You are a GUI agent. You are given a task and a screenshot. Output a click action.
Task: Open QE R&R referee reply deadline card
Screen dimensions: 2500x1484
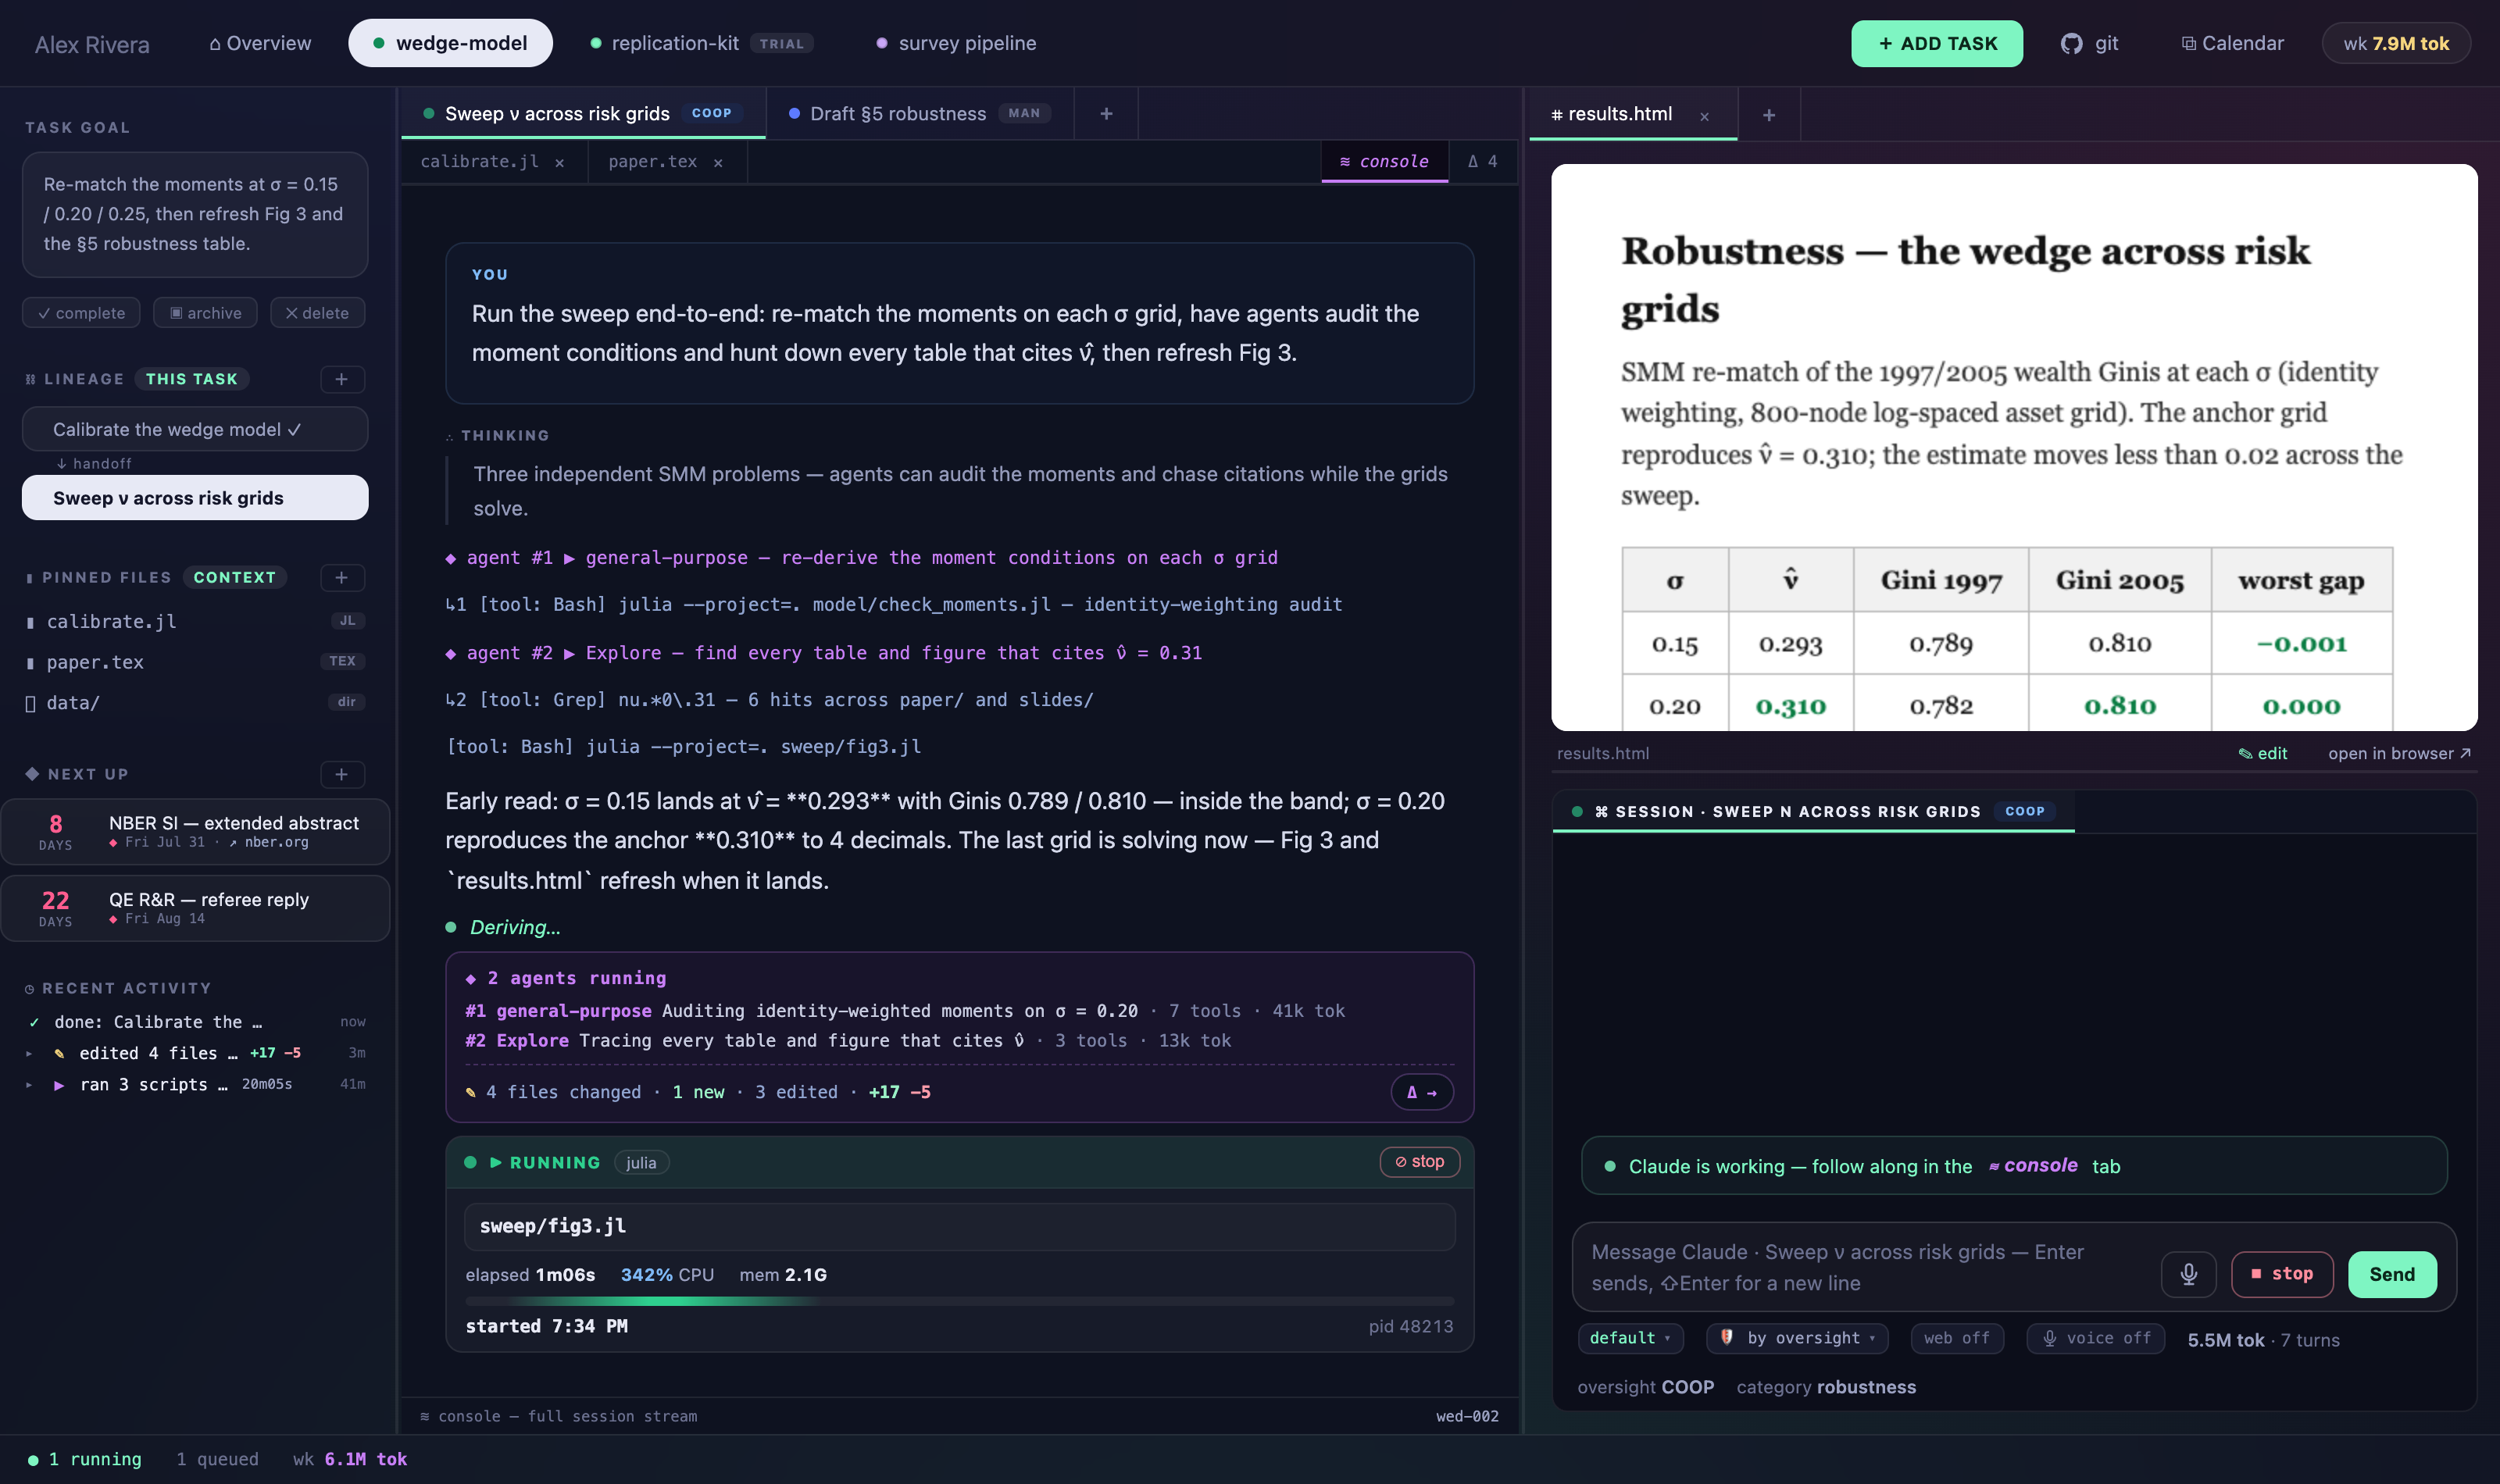(x=195, y=908)
